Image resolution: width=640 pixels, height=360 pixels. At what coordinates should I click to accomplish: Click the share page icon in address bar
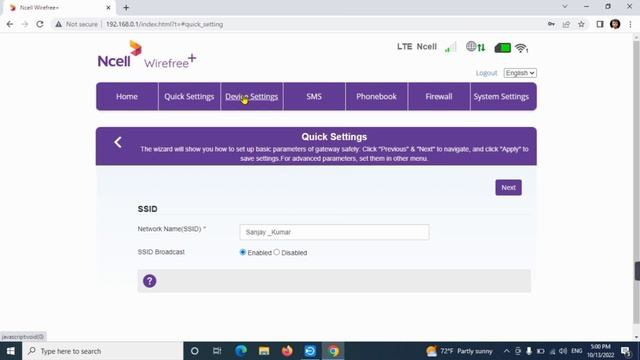(x=566, y=24)
